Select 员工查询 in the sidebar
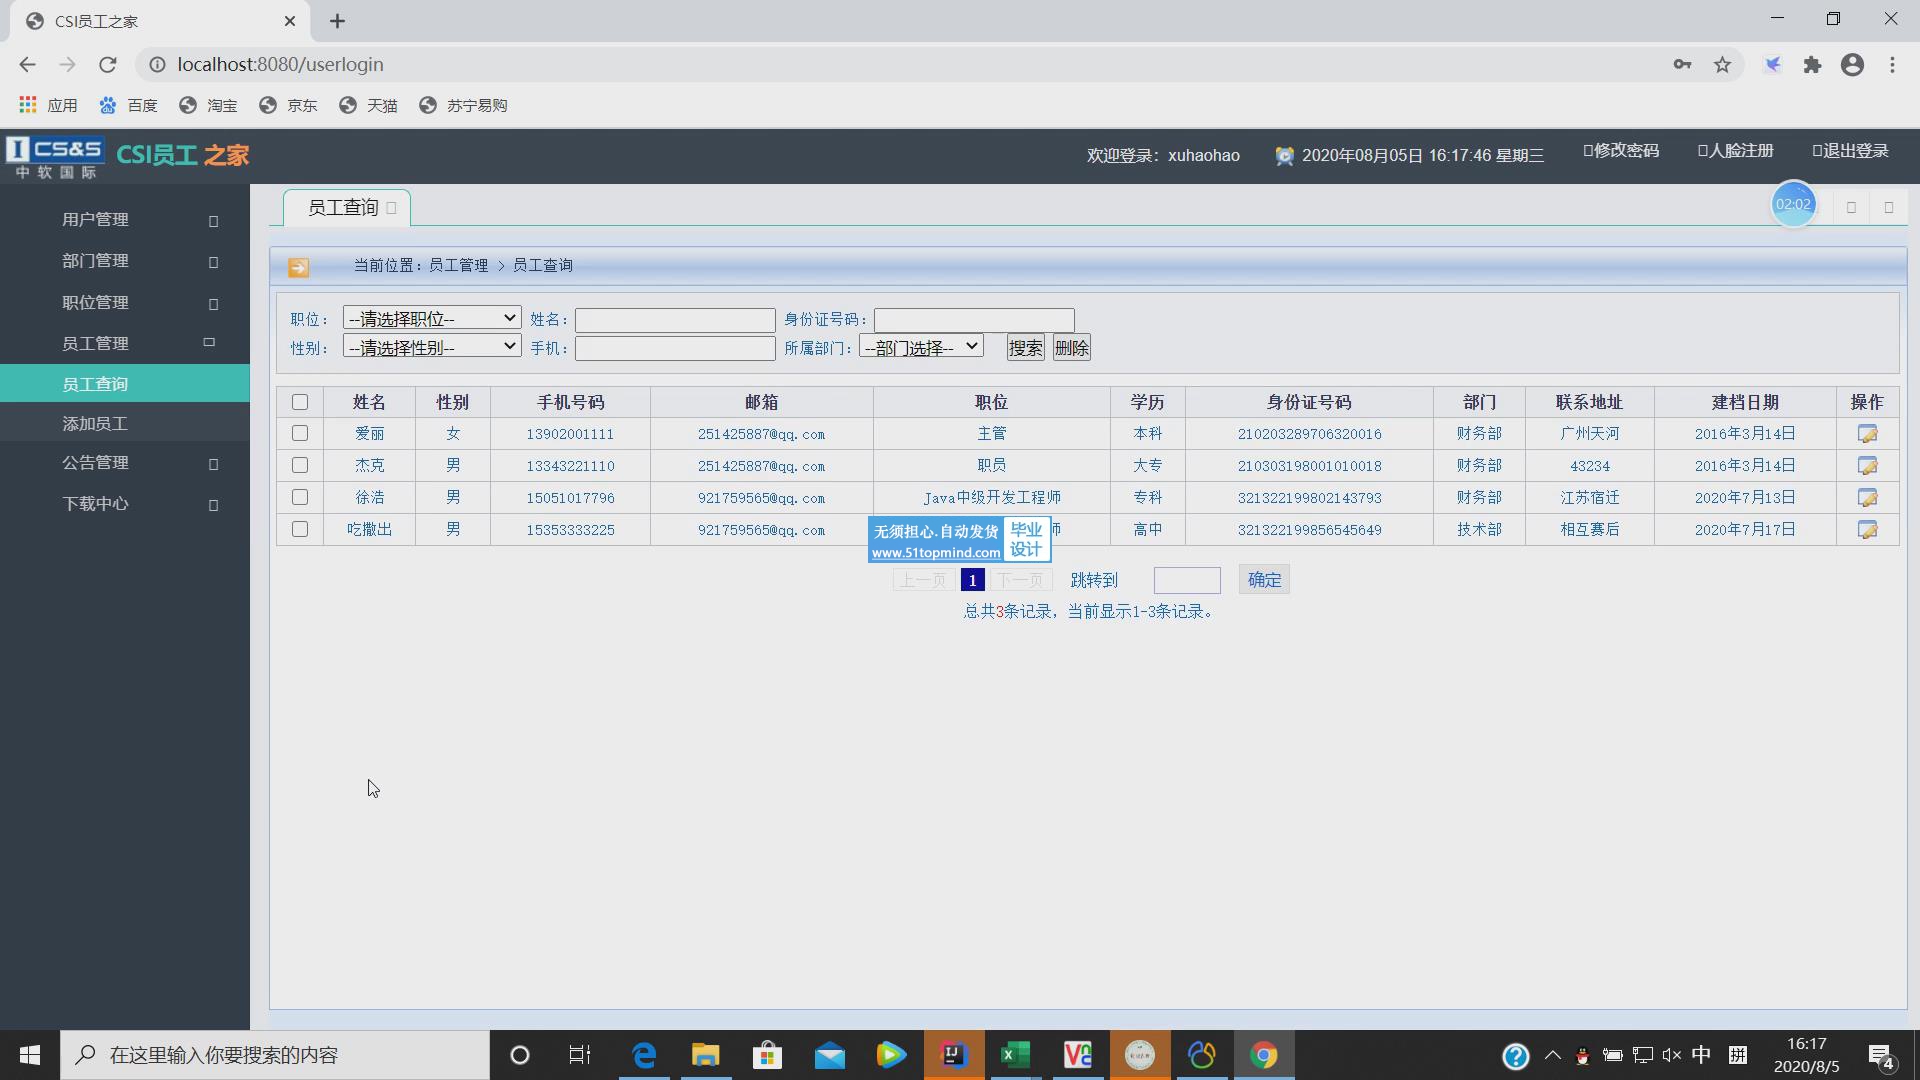The width and height of the screenshot is (1920, 1080). point(125,384)
